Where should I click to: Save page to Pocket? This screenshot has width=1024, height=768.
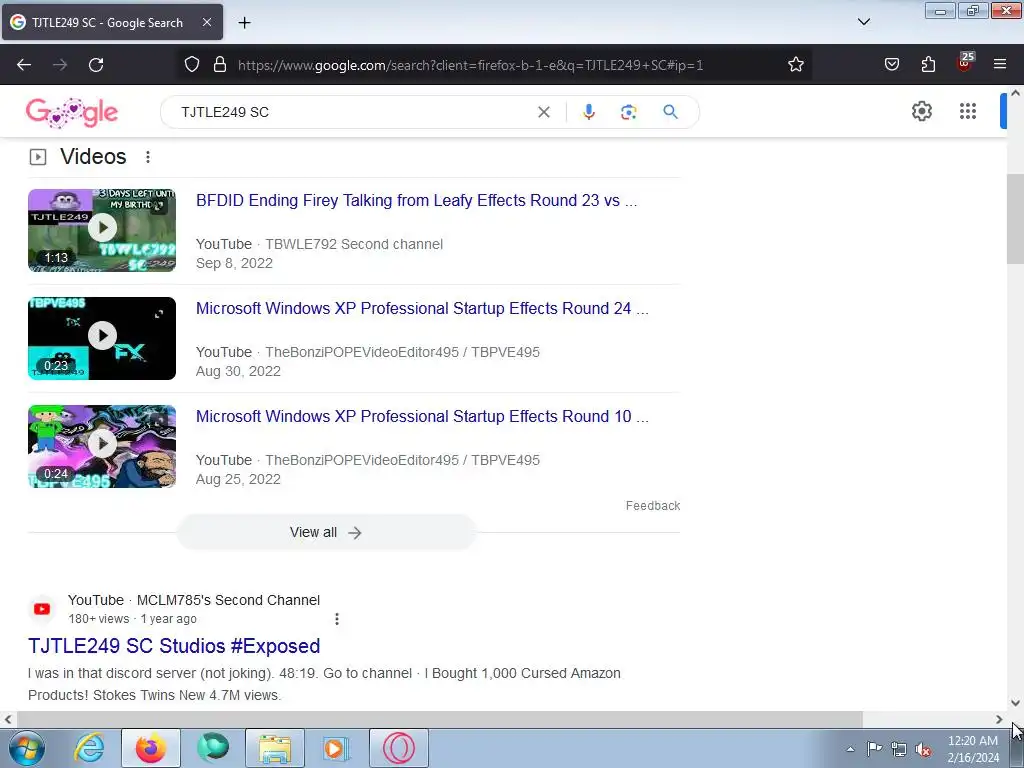tap(891, 64)
